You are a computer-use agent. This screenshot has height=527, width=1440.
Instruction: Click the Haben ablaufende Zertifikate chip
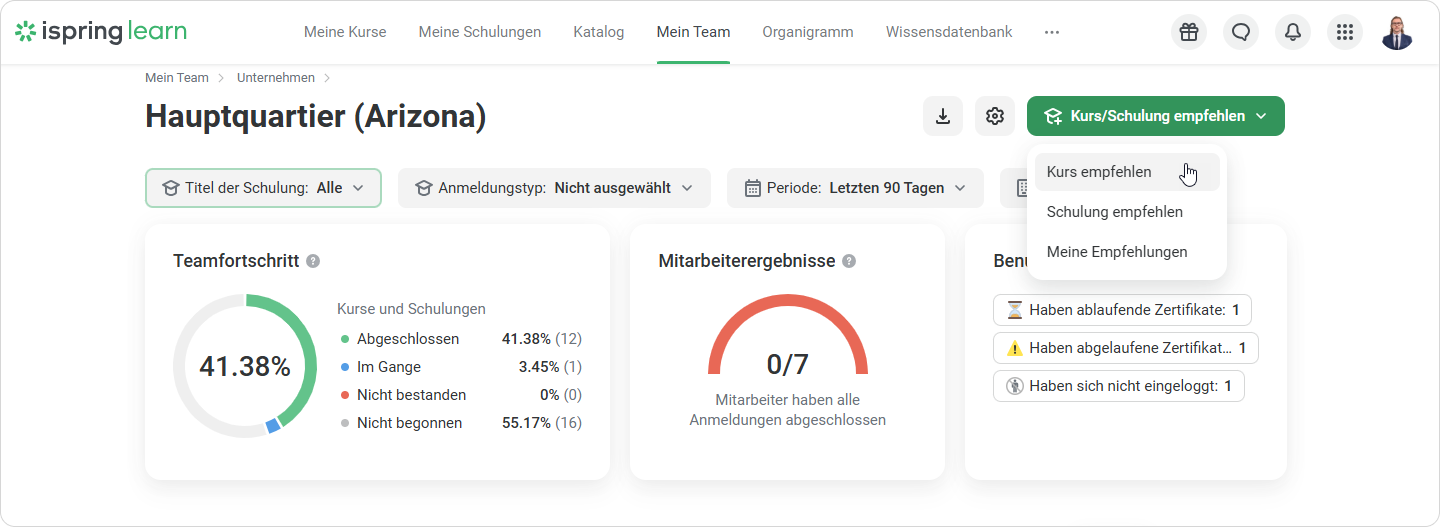(x=1122, y=310)
